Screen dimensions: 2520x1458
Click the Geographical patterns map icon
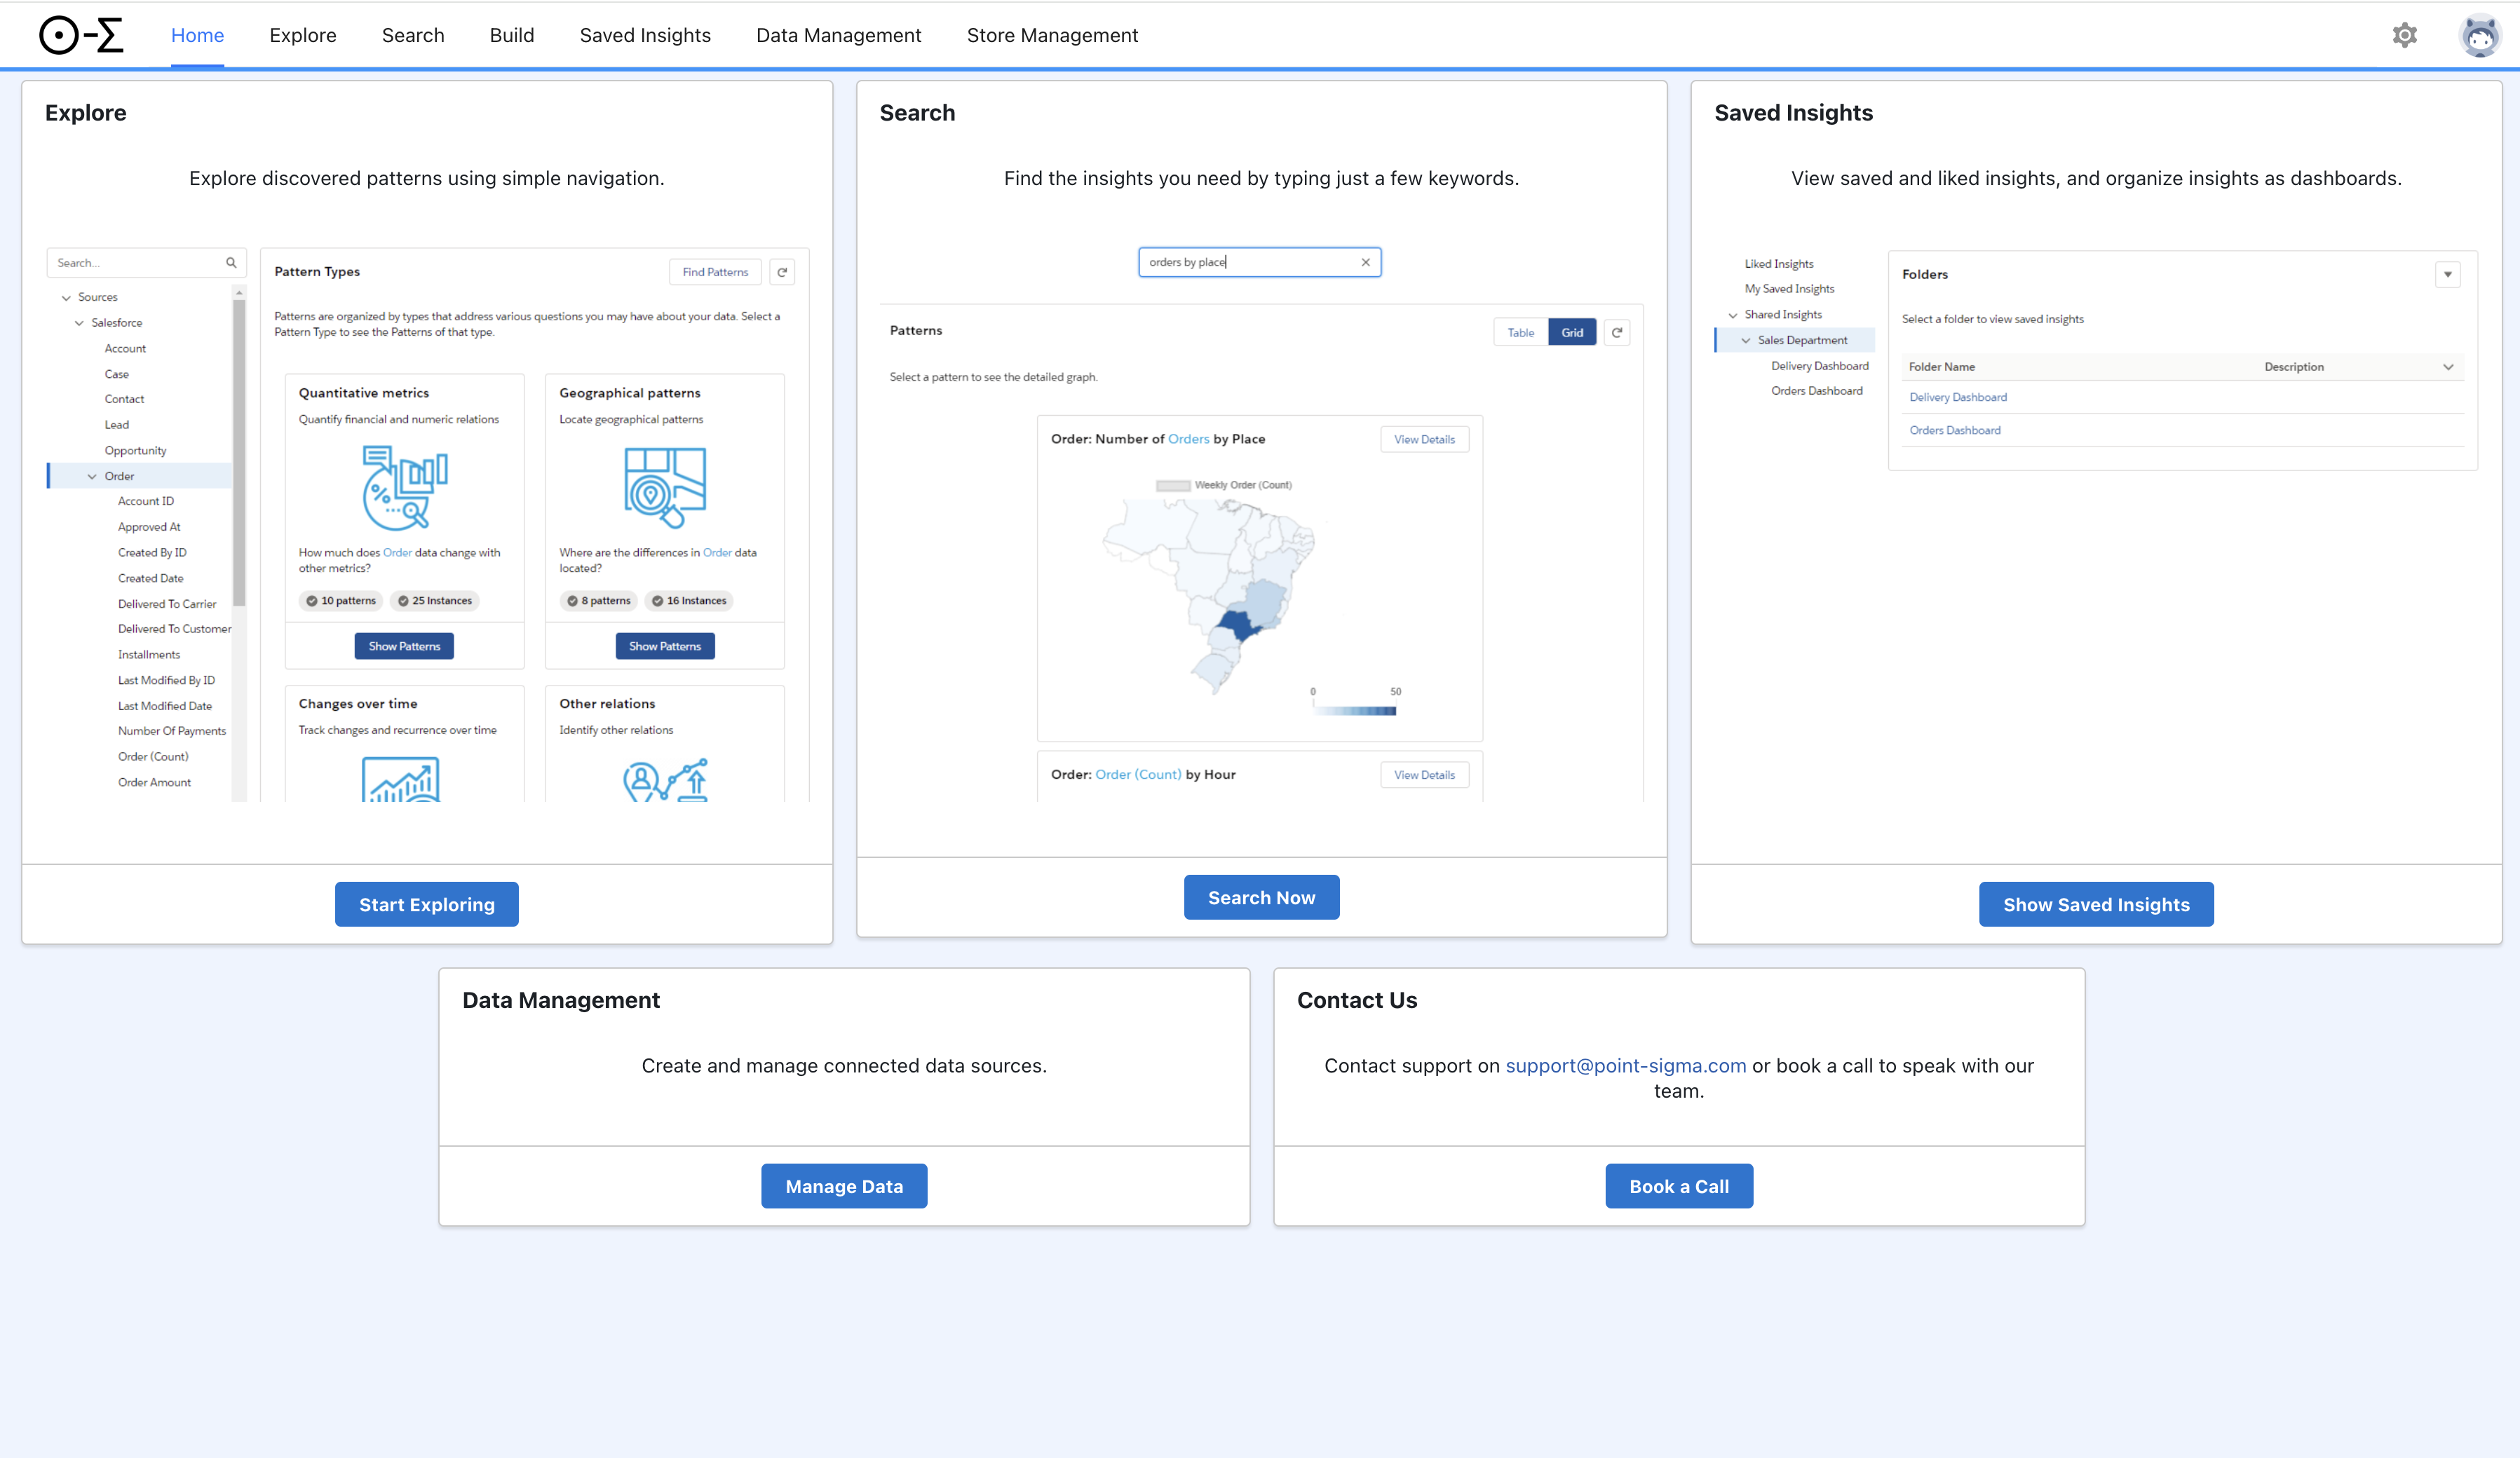[665, 487]
